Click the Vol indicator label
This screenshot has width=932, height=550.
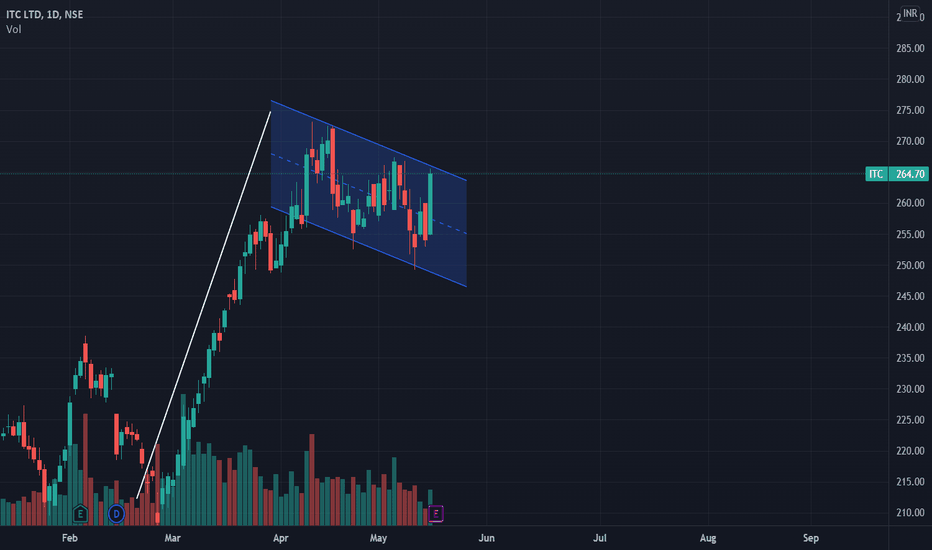pyautogui.click(x=14, y=29)
